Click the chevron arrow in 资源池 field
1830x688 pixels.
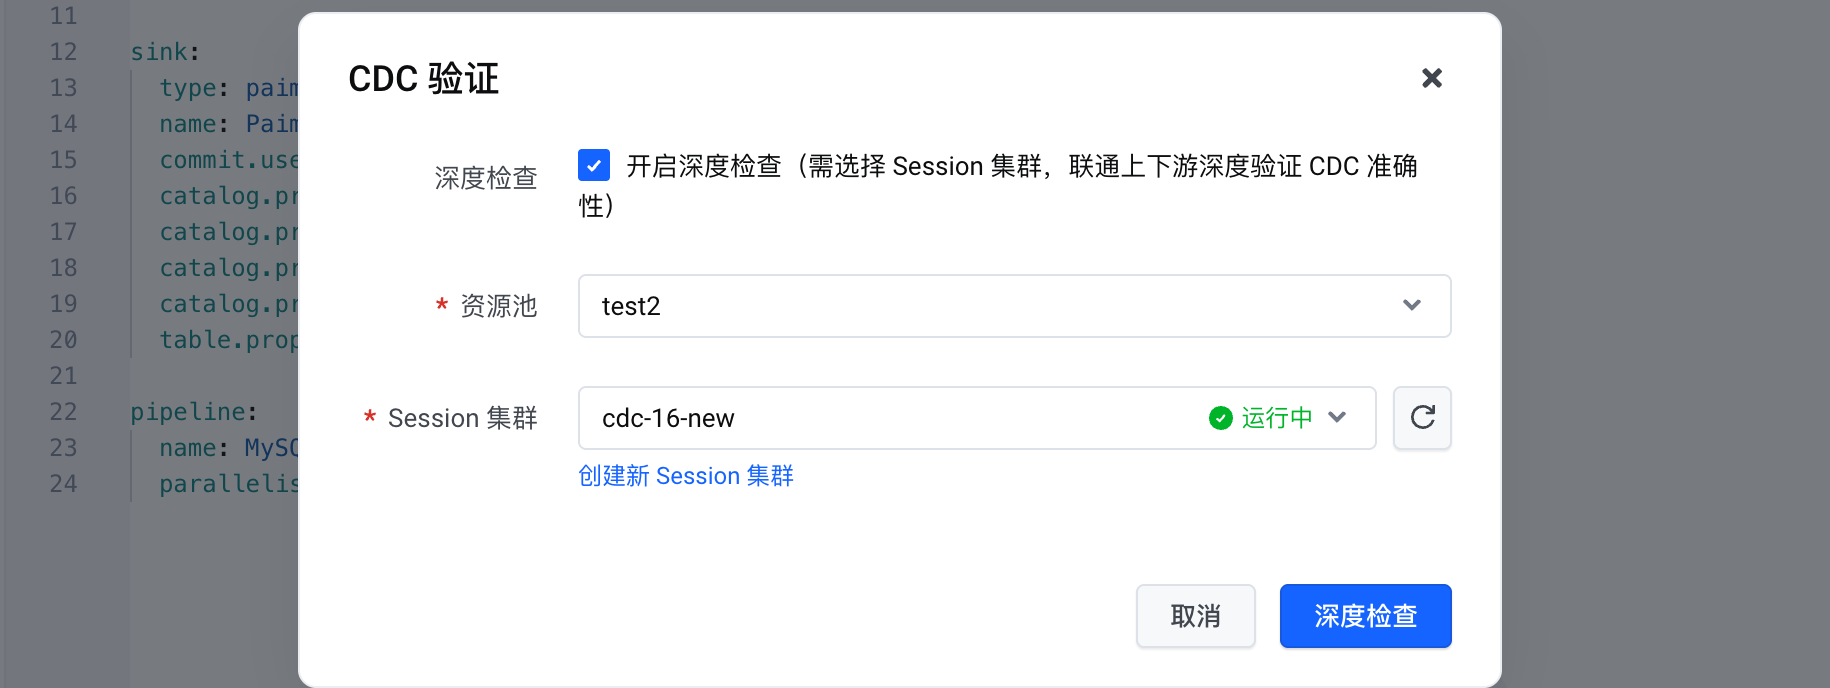coord(1412,306)
